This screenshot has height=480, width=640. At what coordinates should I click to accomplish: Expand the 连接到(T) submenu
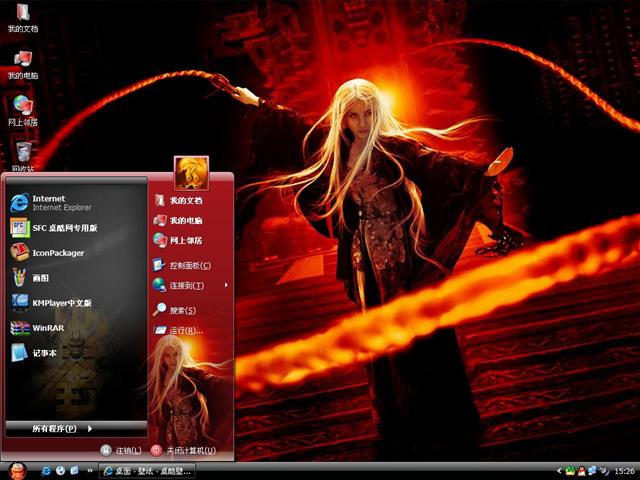pyautogui.click(x=186, y=285)
